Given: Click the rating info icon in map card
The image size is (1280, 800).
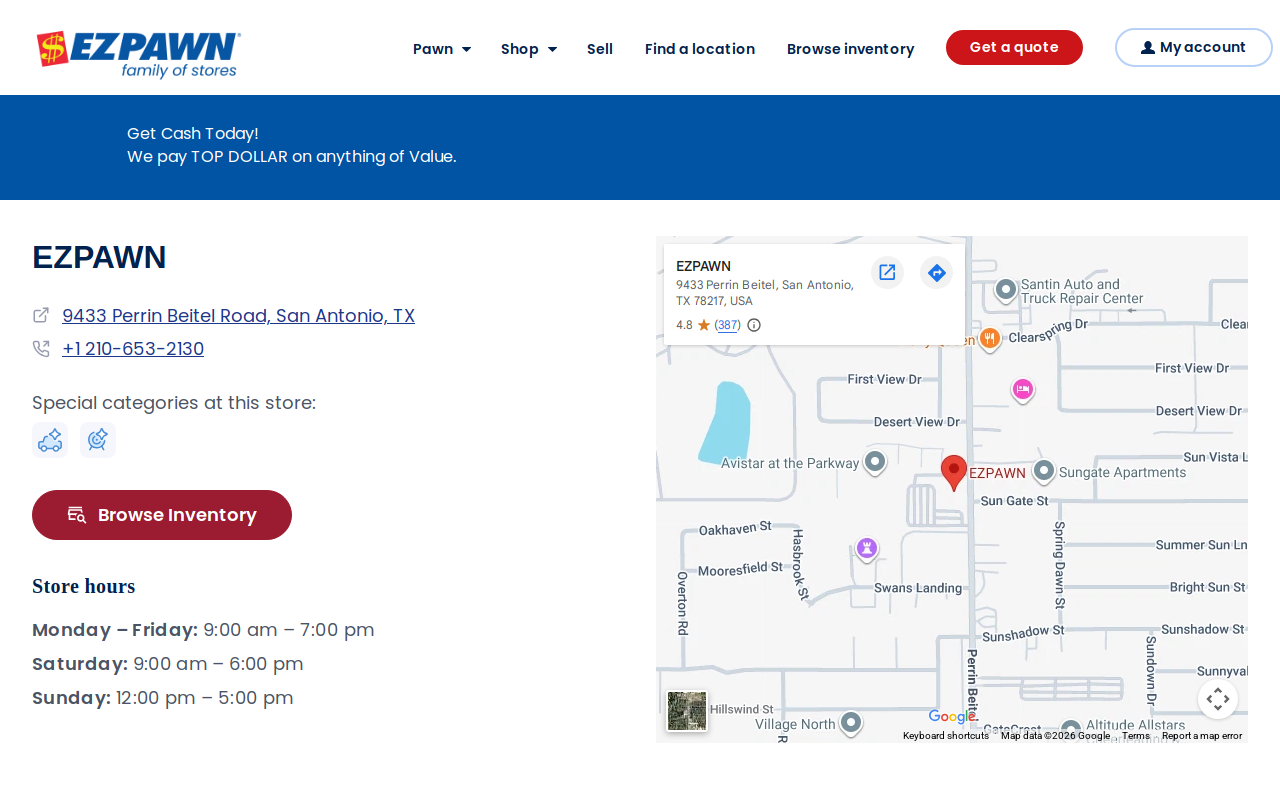Looking at the screenshot, I should [x=754, y=325].
